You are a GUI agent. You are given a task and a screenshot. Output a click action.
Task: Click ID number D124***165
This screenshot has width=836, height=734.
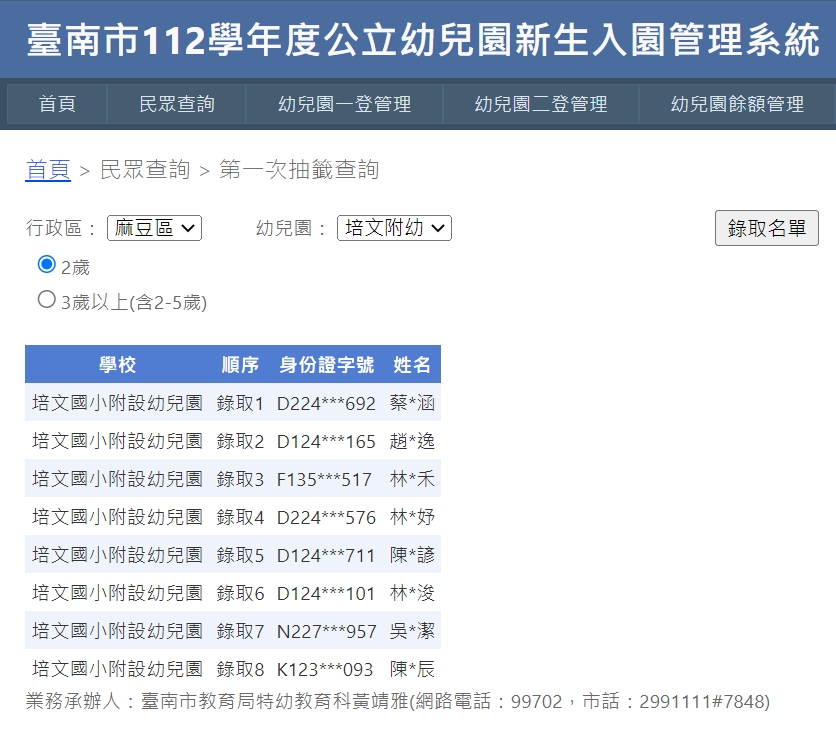(x=326, y=441)
